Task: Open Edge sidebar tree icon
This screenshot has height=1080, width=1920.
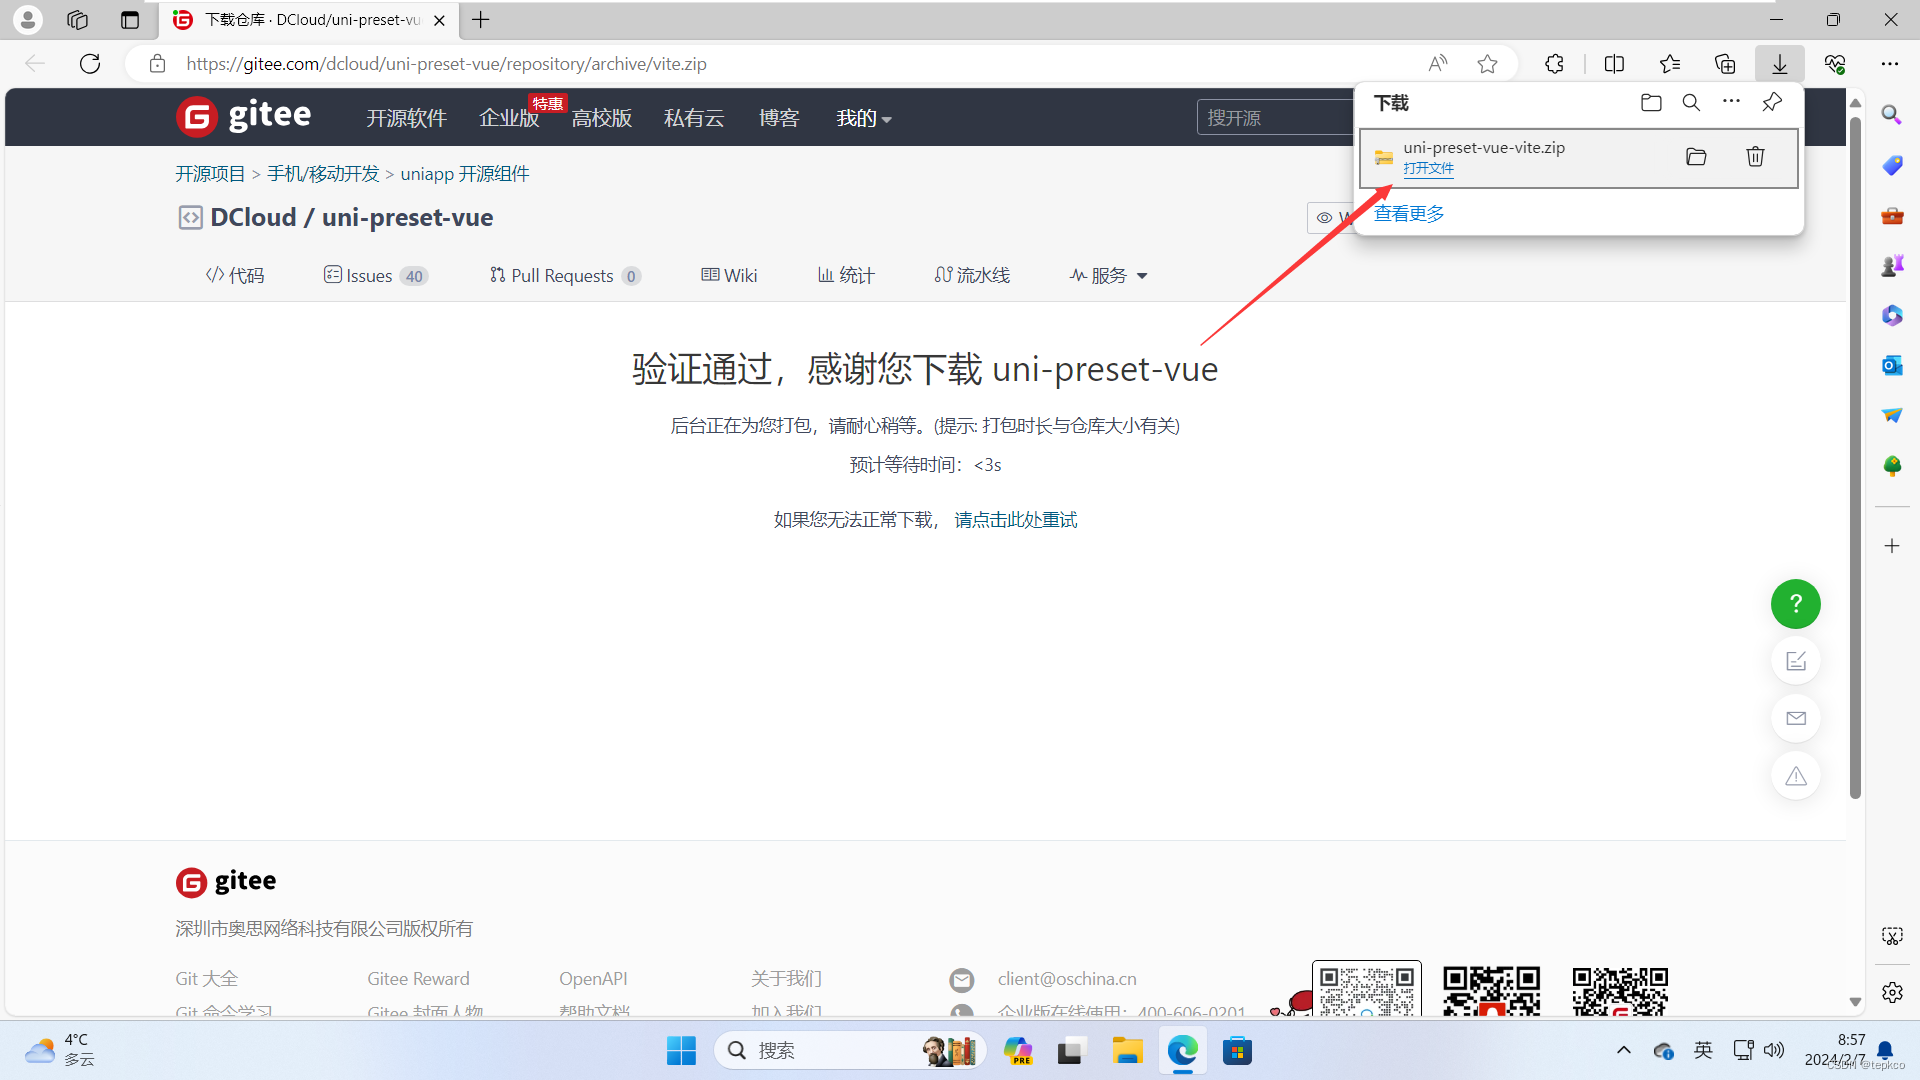Action: [x=1892, y=465]
